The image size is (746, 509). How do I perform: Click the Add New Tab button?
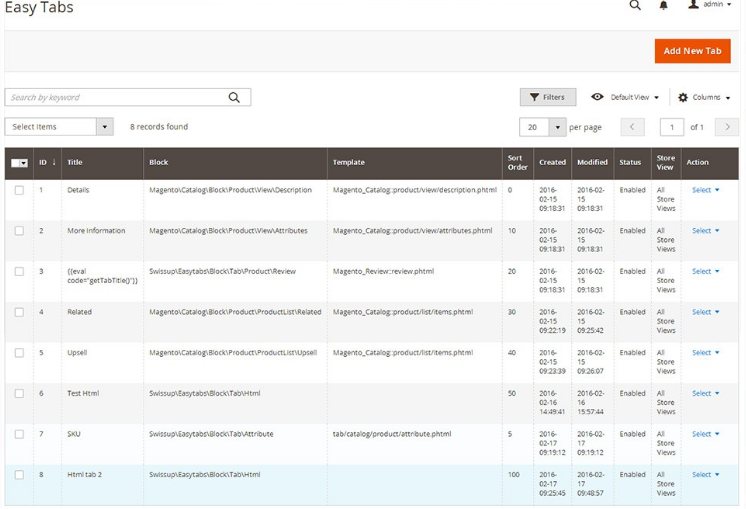click(x=692, y=51)
